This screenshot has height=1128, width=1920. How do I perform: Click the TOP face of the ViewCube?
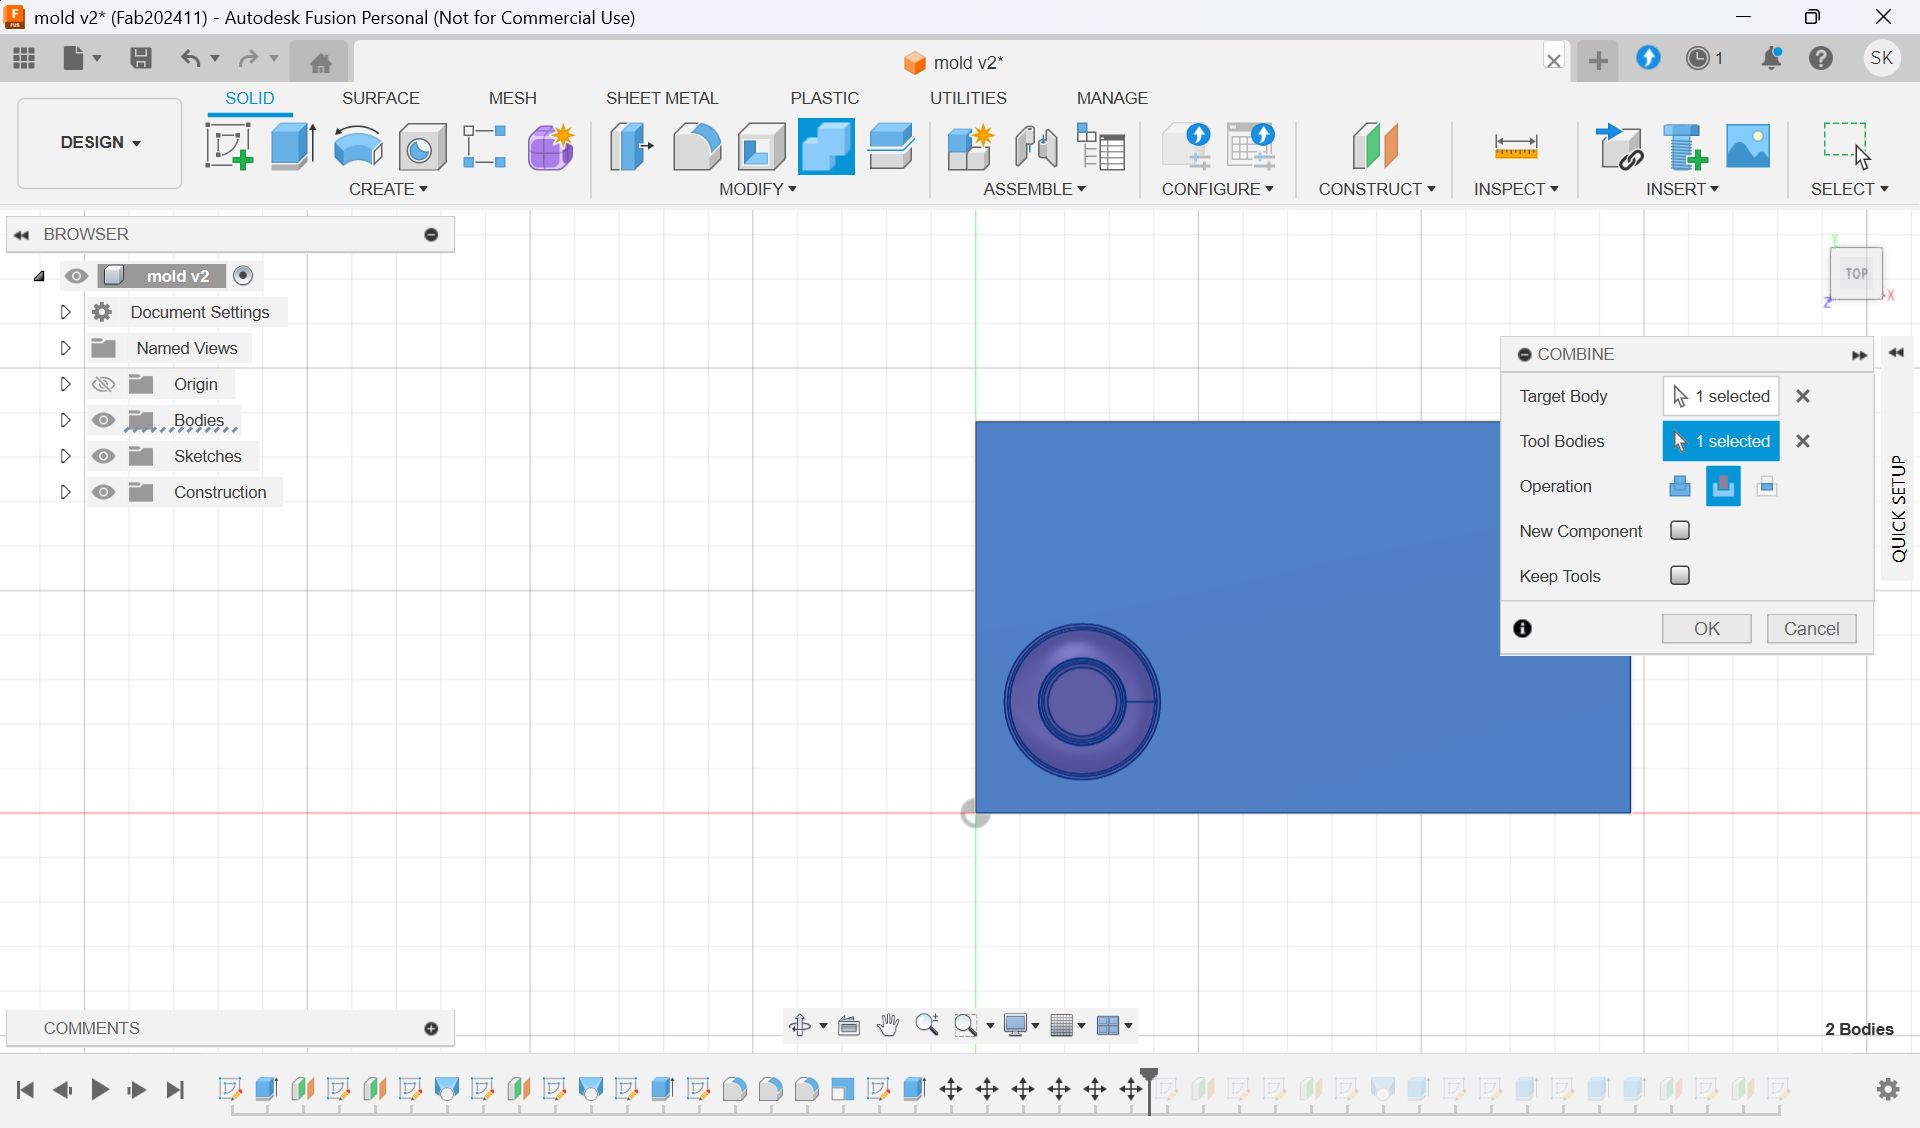1857,273
